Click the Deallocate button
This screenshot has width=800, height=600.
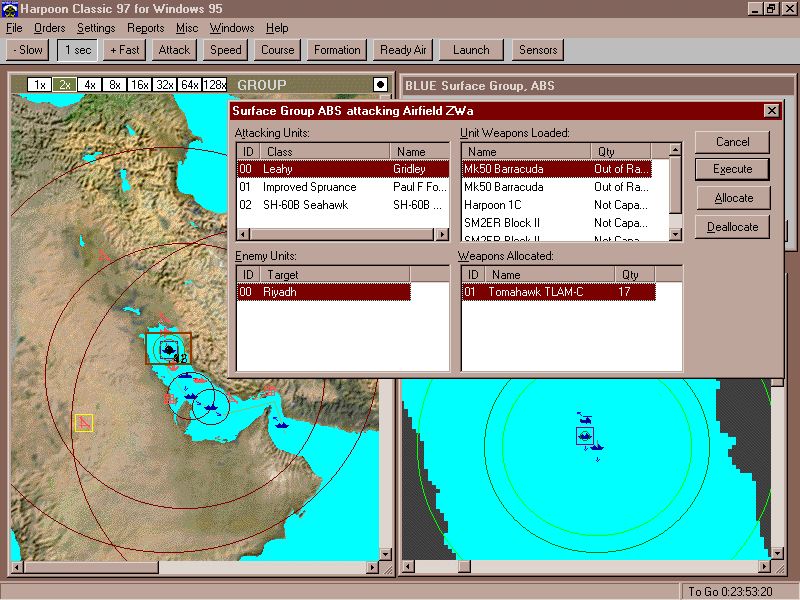(733, 227)
